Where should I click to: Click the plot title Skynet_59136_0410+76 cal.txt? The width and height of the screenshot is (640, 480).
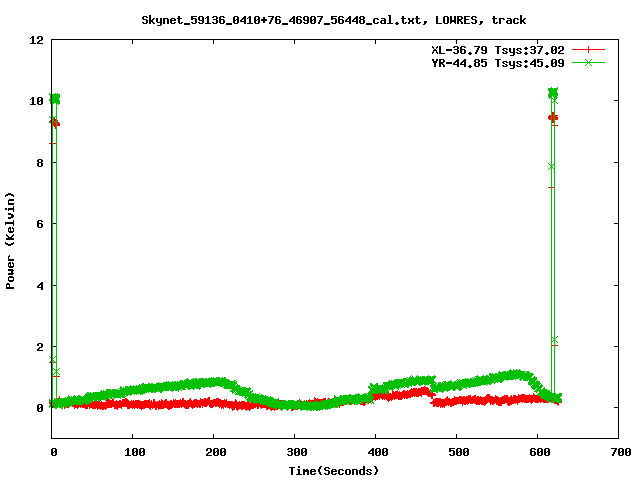[x=333, y=20]
